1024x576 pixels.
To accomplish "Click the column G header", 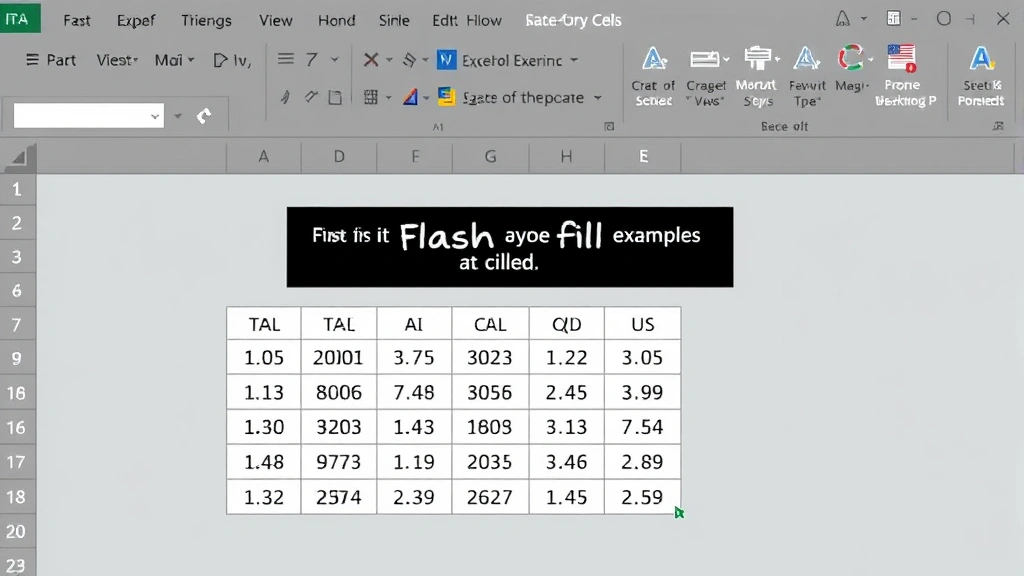I will [490, 157].
